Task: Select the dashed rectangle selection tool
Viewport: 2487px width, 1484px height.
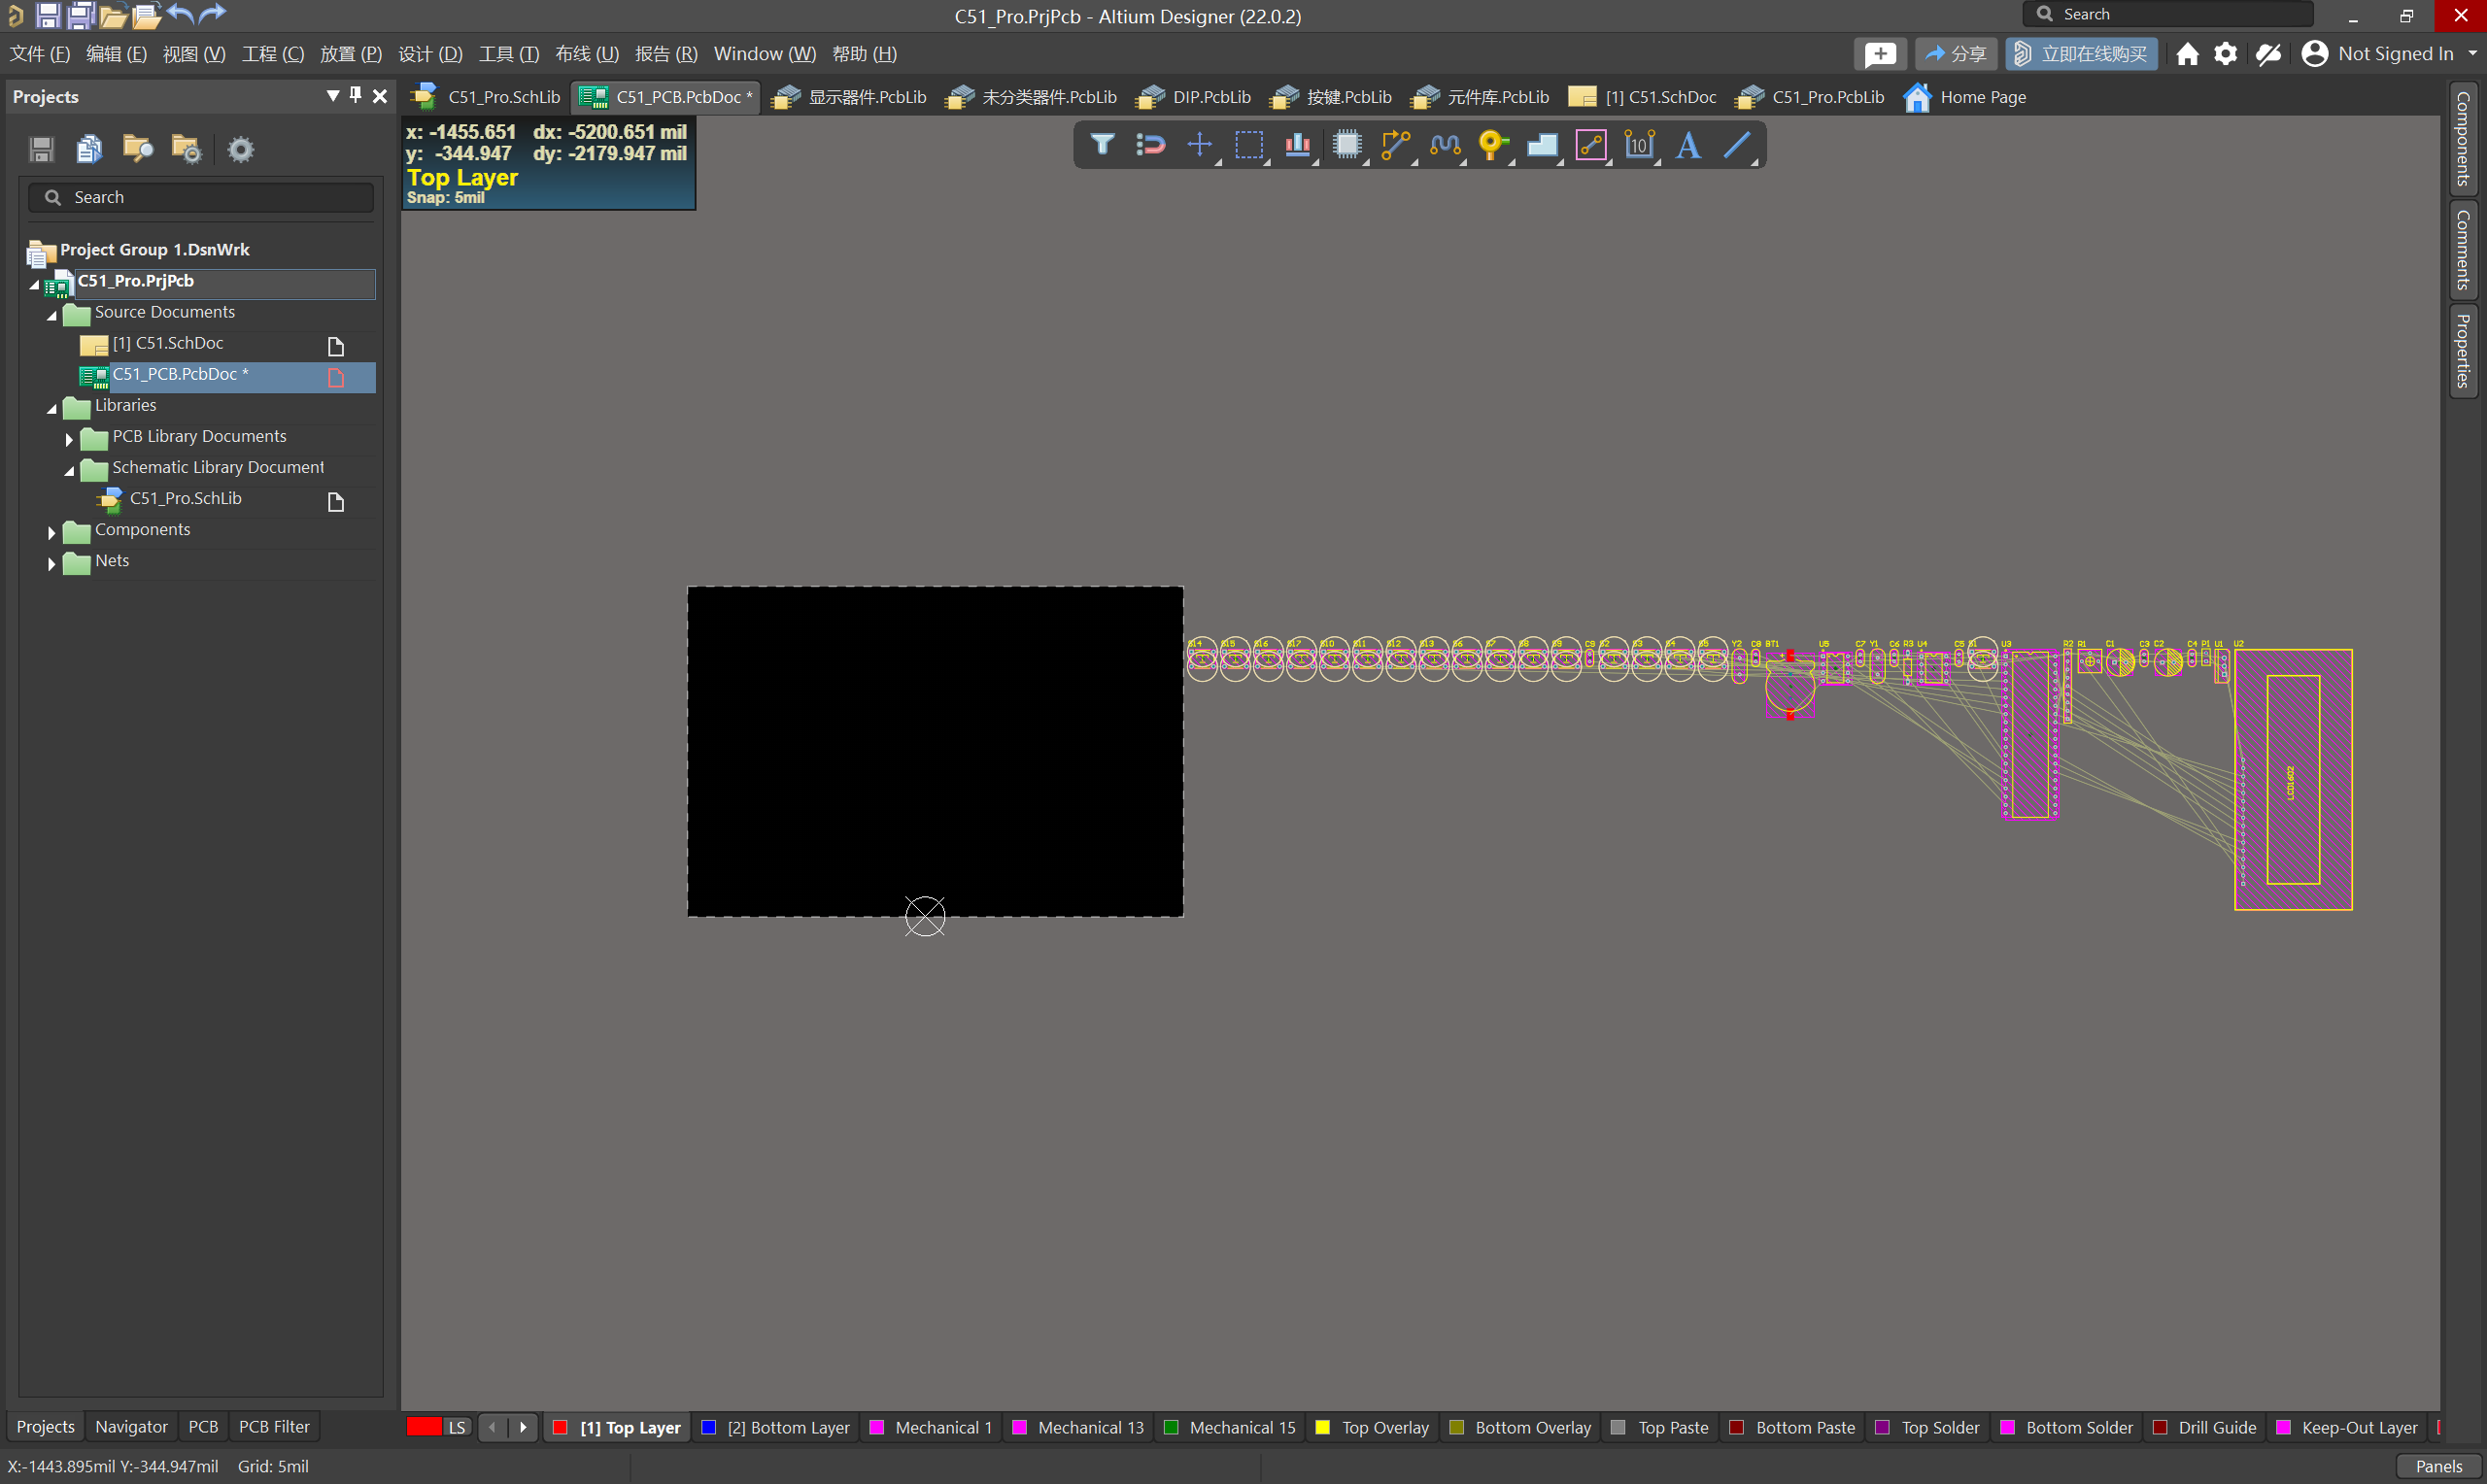Action: point(1249,145)
